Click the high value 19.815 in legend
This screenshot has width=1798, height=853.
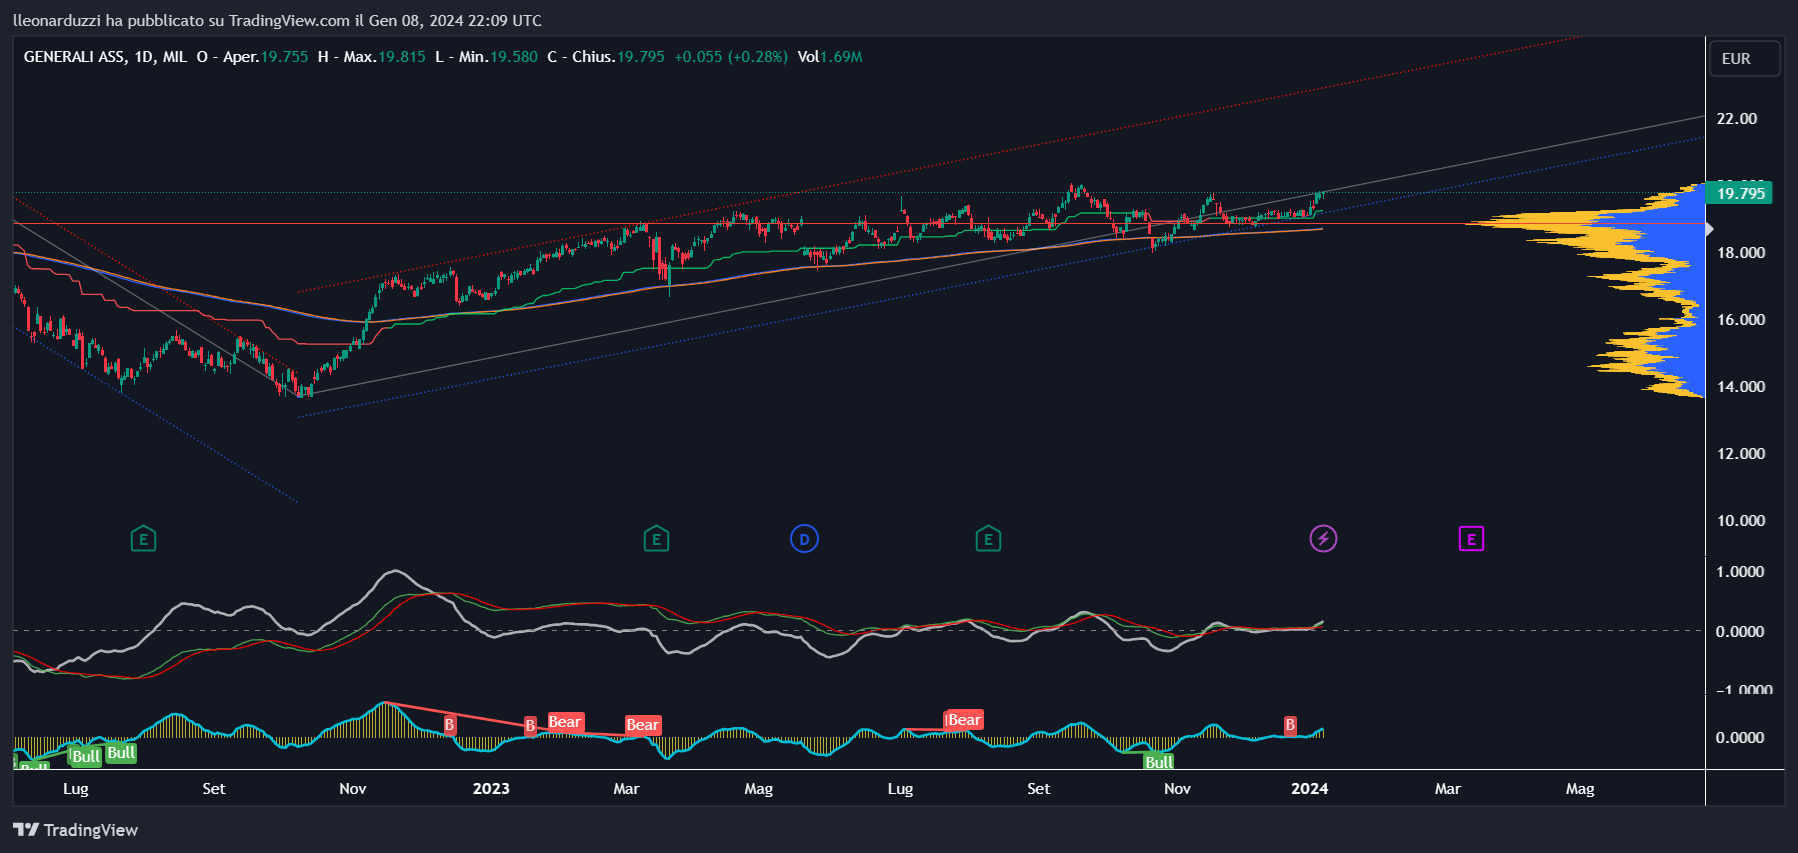[401, 57]
